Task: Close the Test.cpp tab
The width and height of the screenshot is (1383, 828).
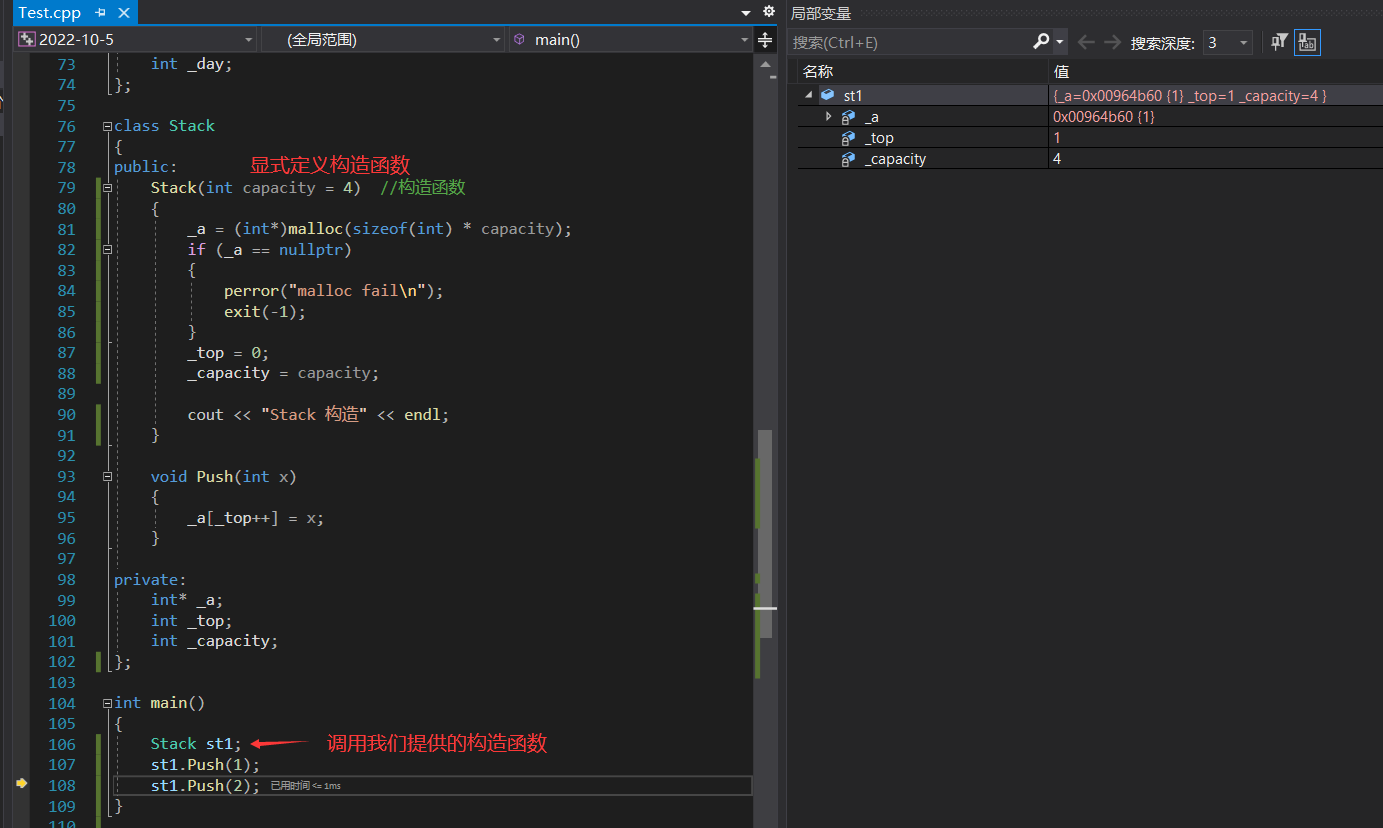Action: pos(122,13)
